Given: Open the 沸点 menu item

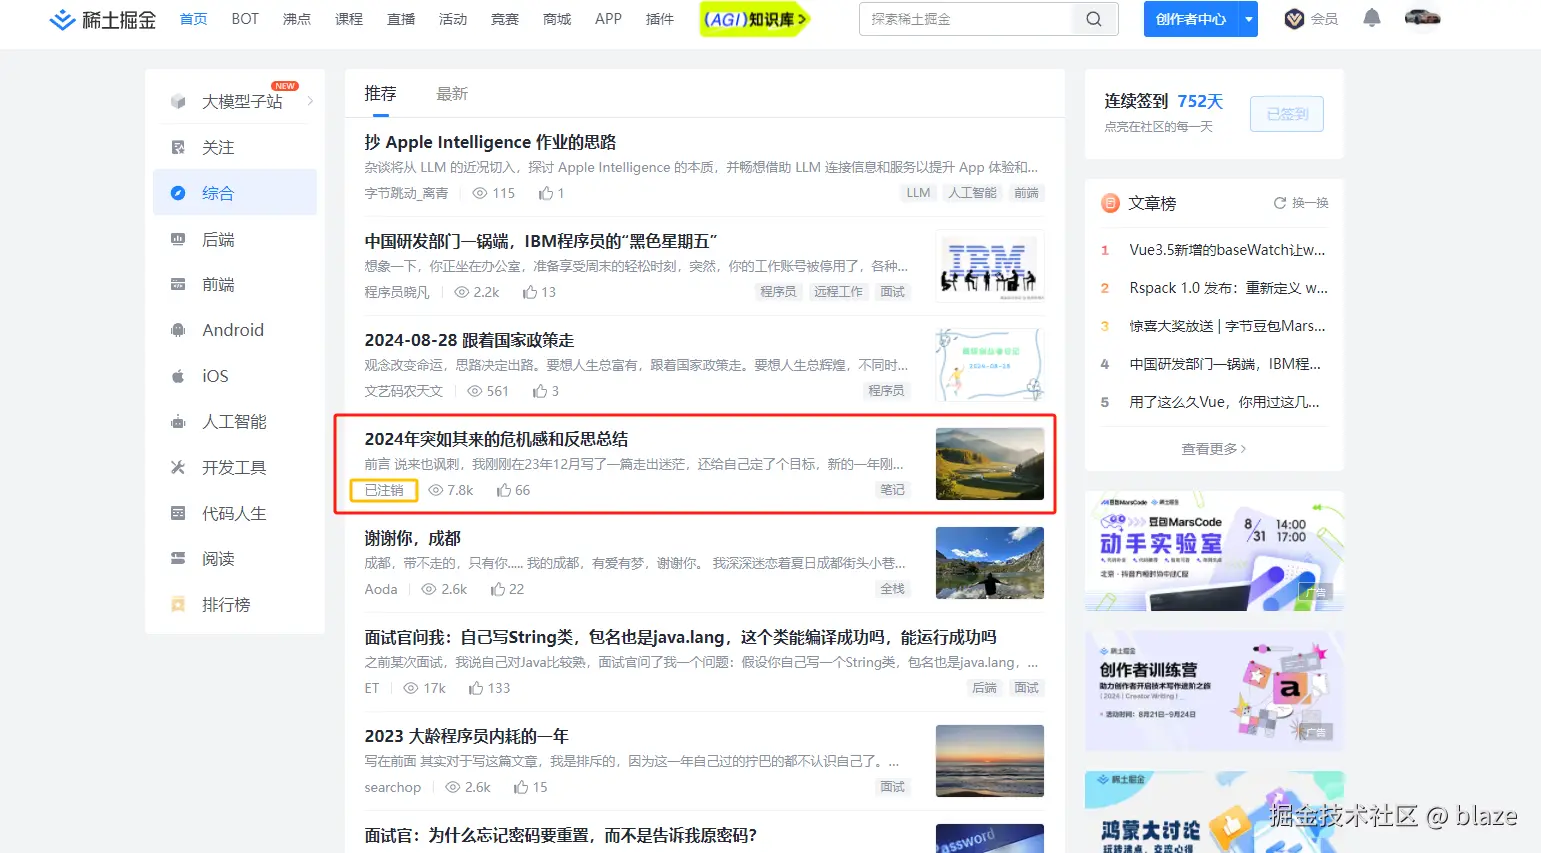Looking at the screenshot, I should pyautogui.click(x=296, y=18).
